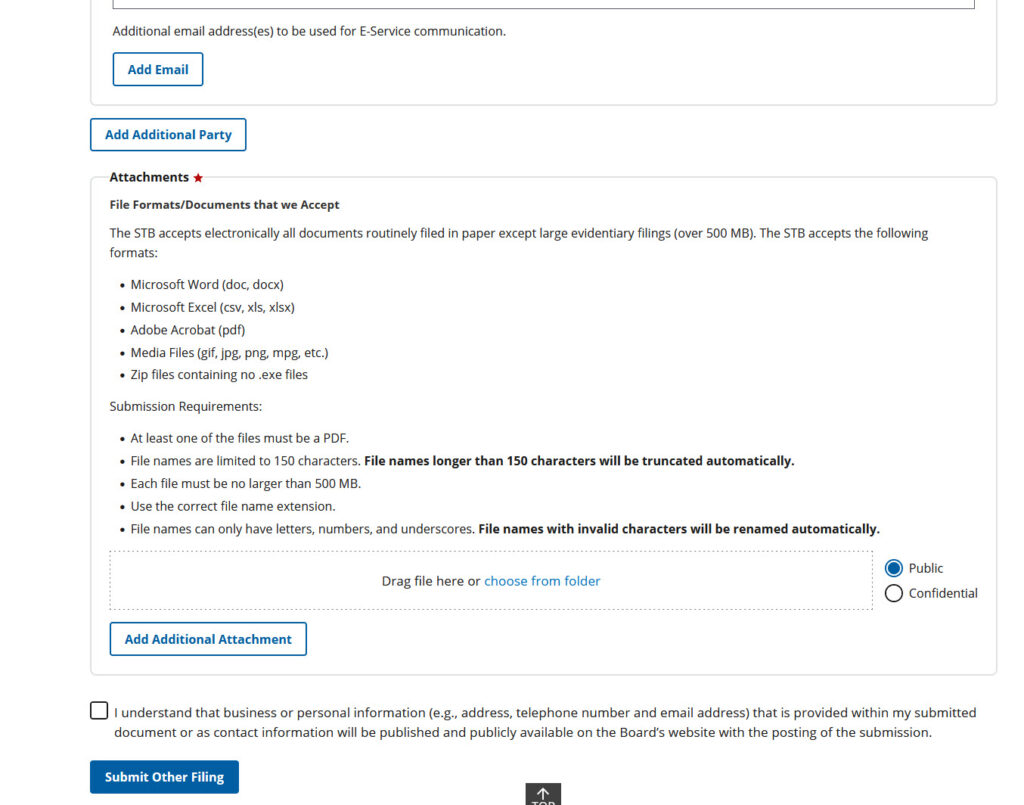The height and width of the screenshot is (805, 1024).
Task: Click the 'Adobe Acrobat (pdf)' list item
Action: pos(188,330)
